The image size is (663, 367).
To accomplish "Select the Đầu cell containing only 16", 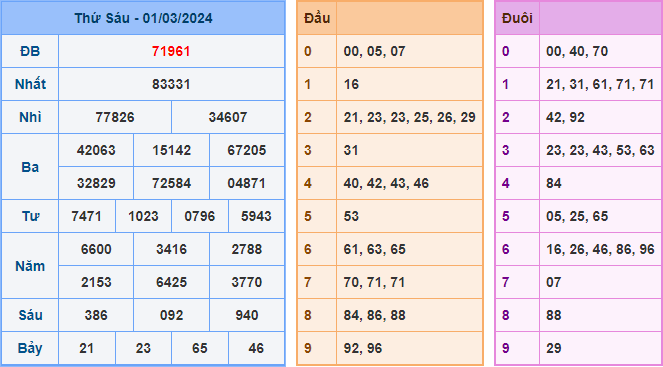I will click(x=409, y=84).
